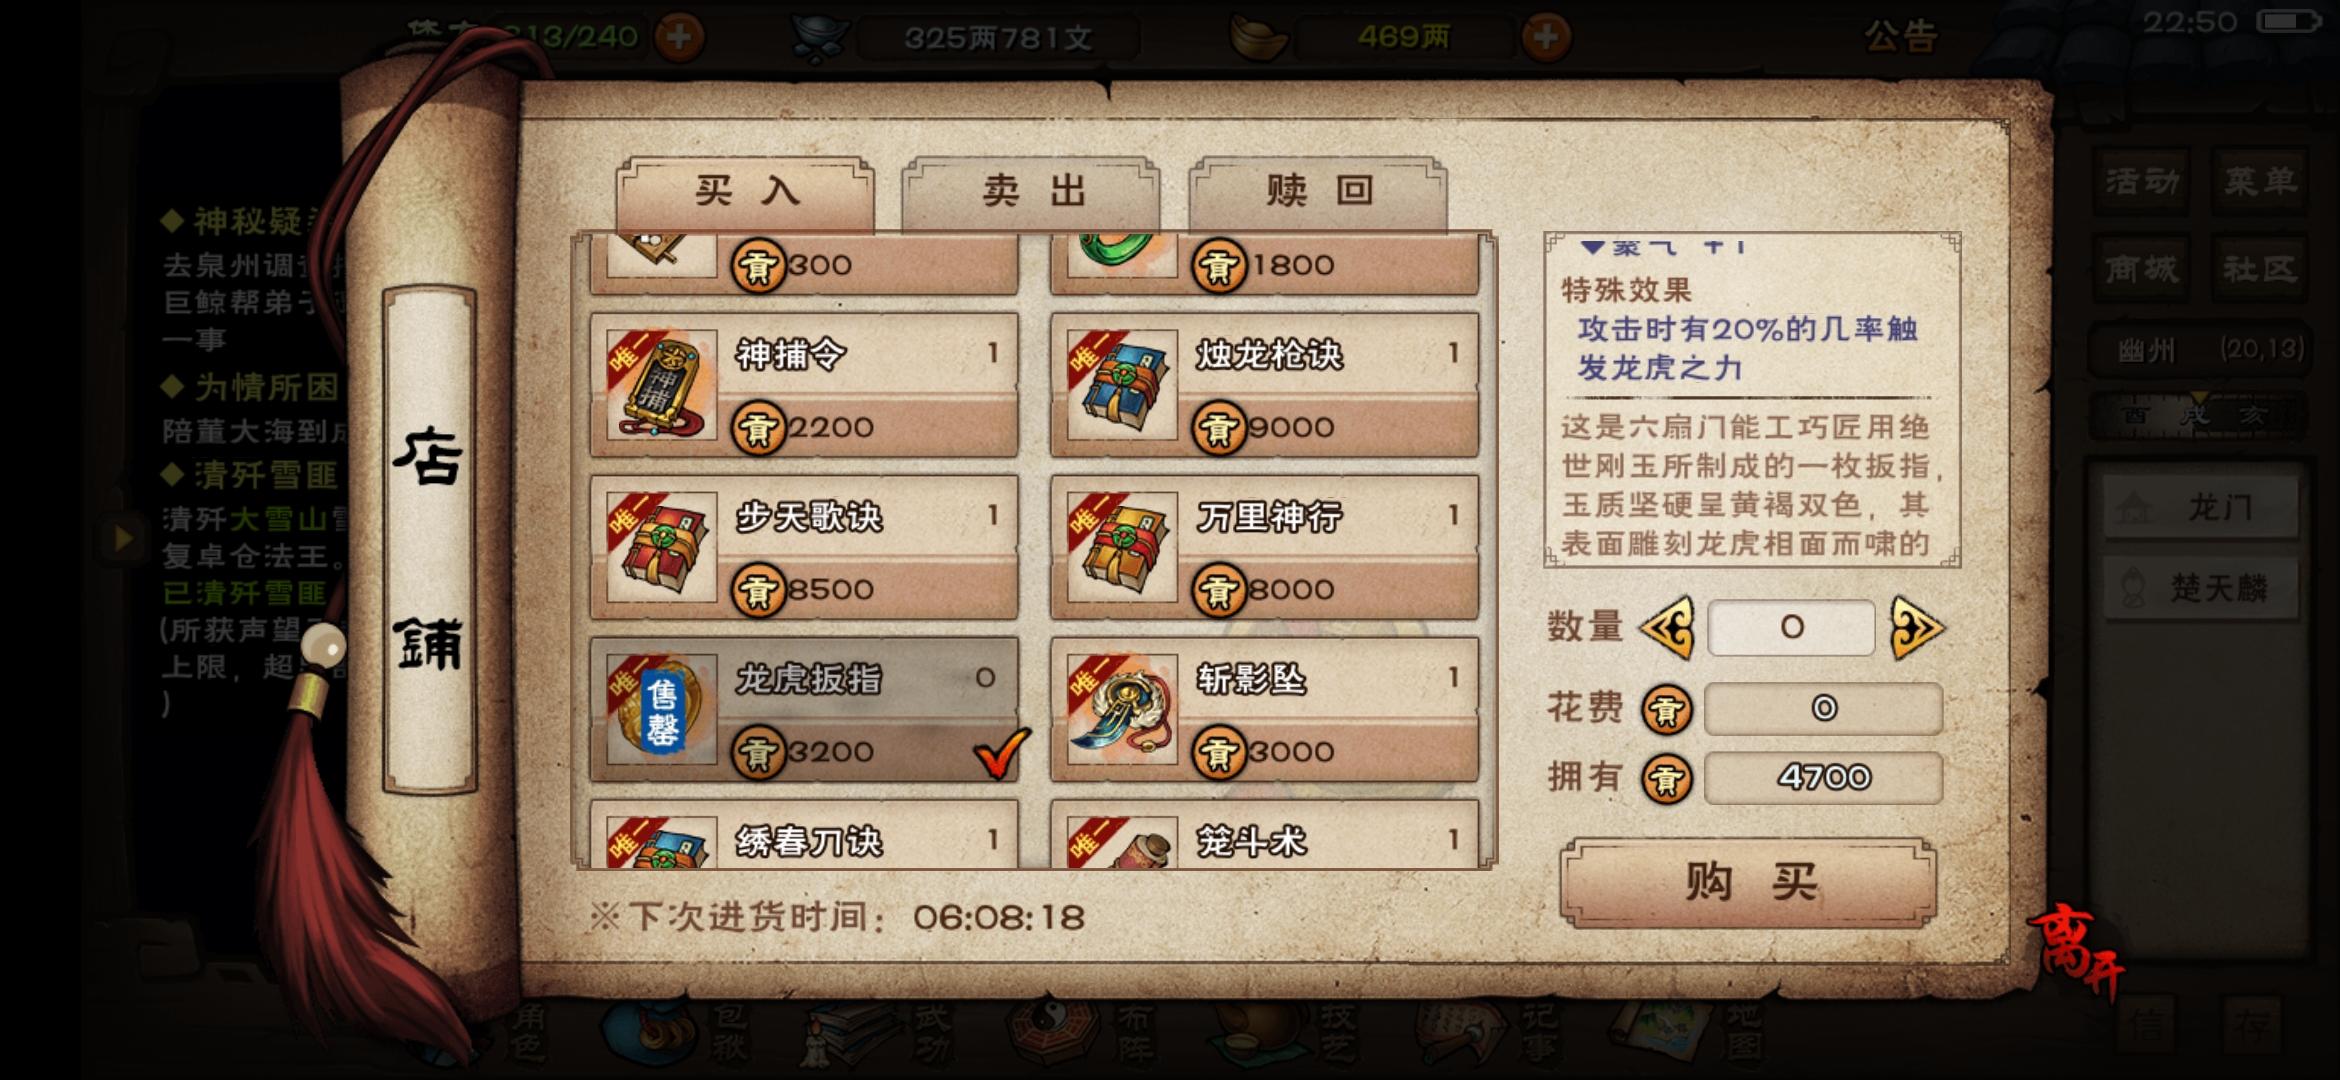Select the 神捕令 token item icon

pos(662,385)
